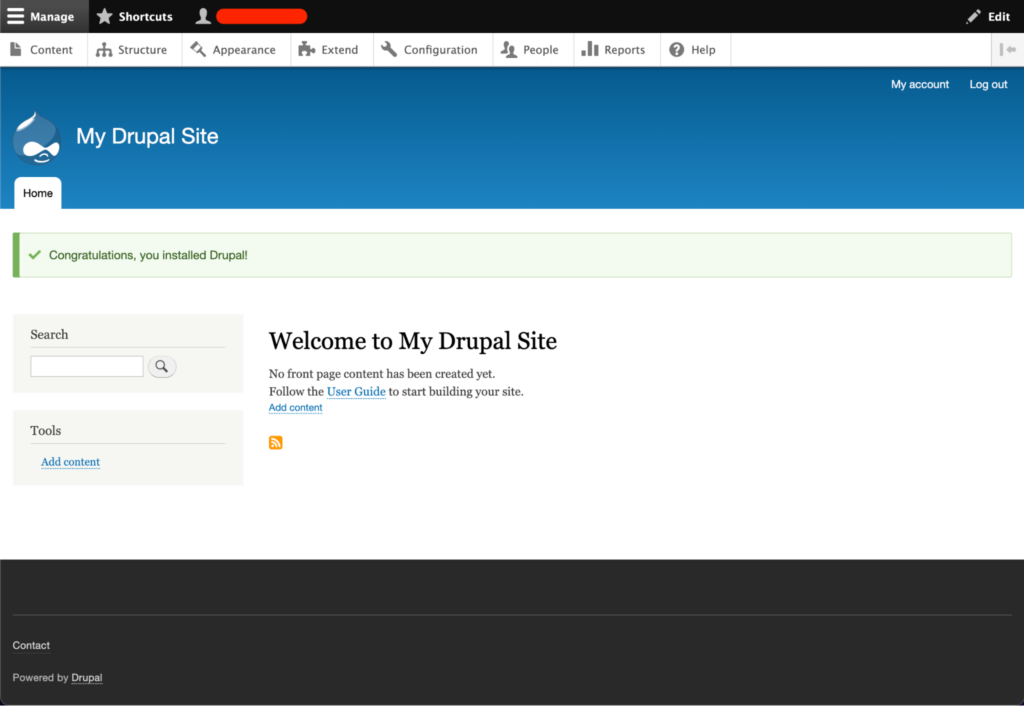Open the Extend menu label
Viewport: 1024px width, 706px height.
[340, 50]
